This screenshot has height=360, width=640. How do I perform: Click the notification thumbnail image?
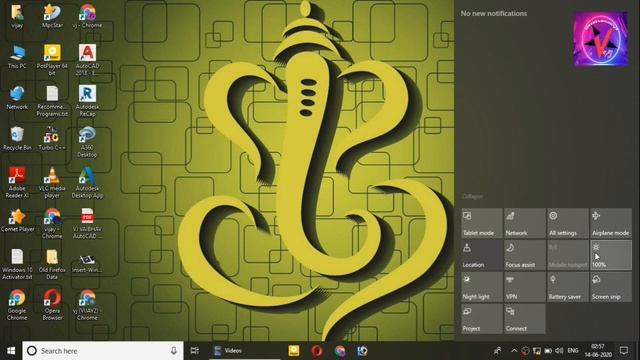601,39
